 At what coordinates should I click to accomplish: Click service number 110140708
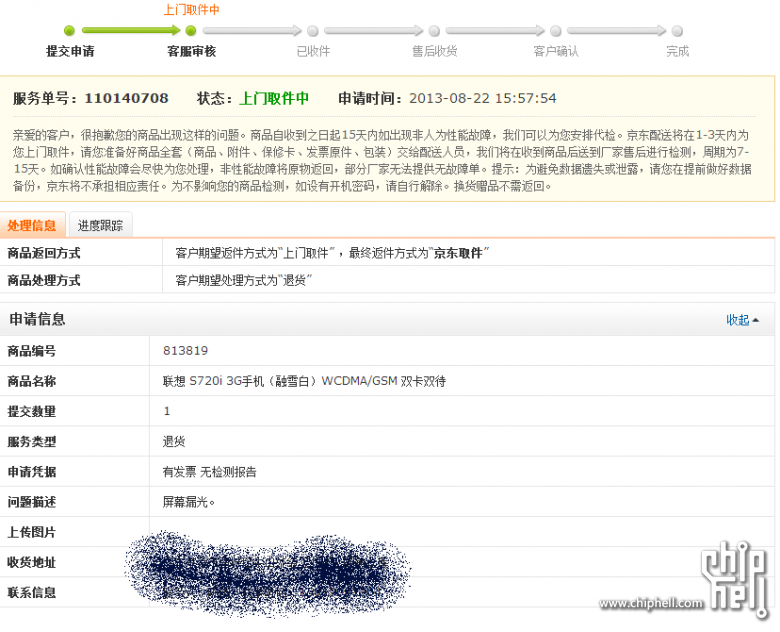click(126, 98)
